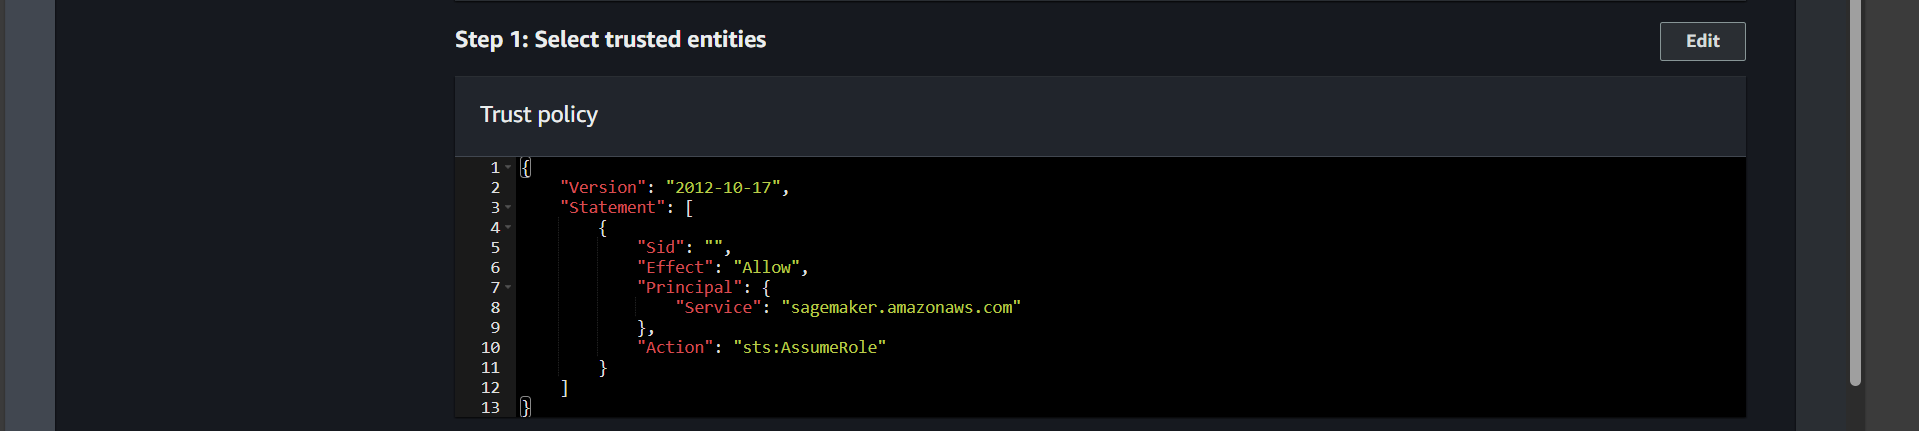Click the Trust policy heading
The width and height of the screenshot is (1919, 431).
538,115
